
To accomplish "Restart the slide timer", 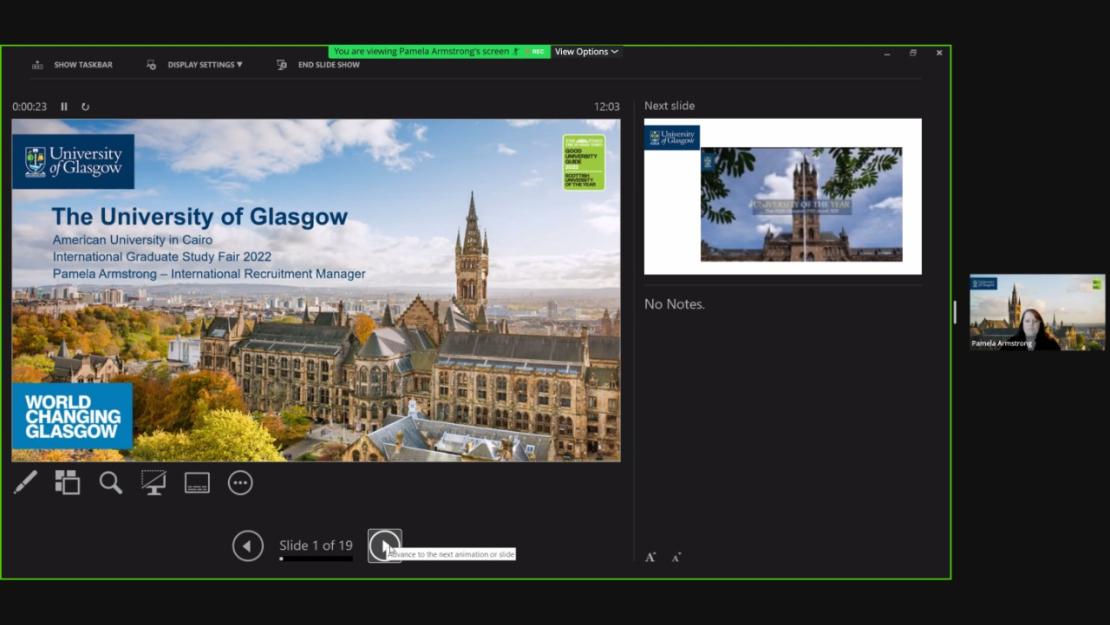I will tap(86, 107).
